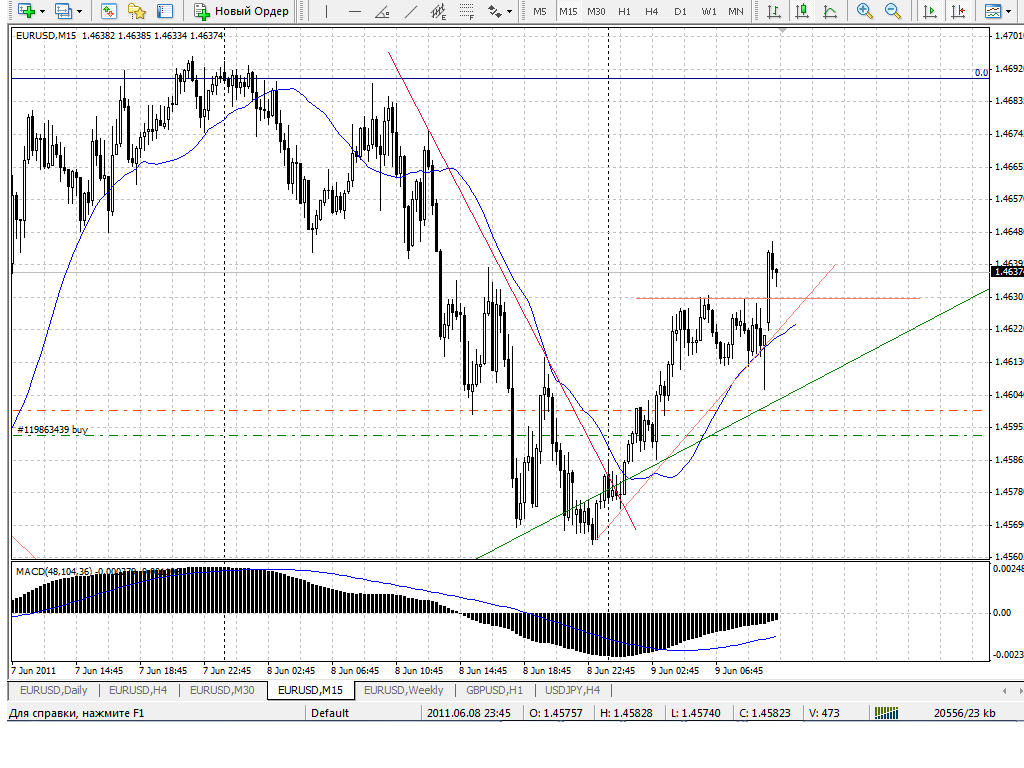Toggle candlestick chart mode
The image size is (1024, 768).
coord(802,11)
